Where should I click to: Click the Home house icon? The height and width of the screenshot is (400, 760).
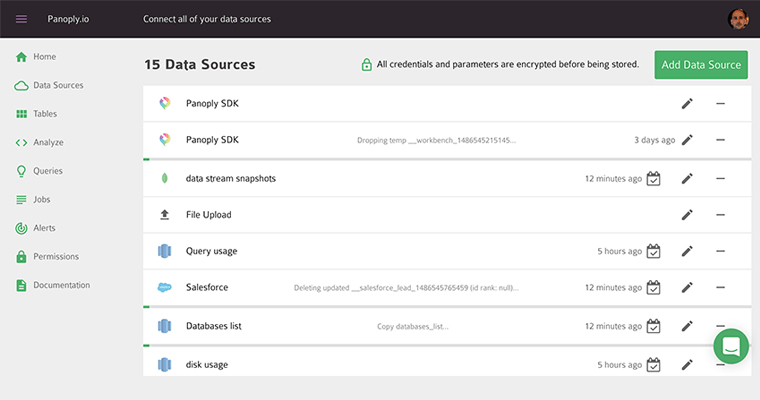click(x=21, y=57)
